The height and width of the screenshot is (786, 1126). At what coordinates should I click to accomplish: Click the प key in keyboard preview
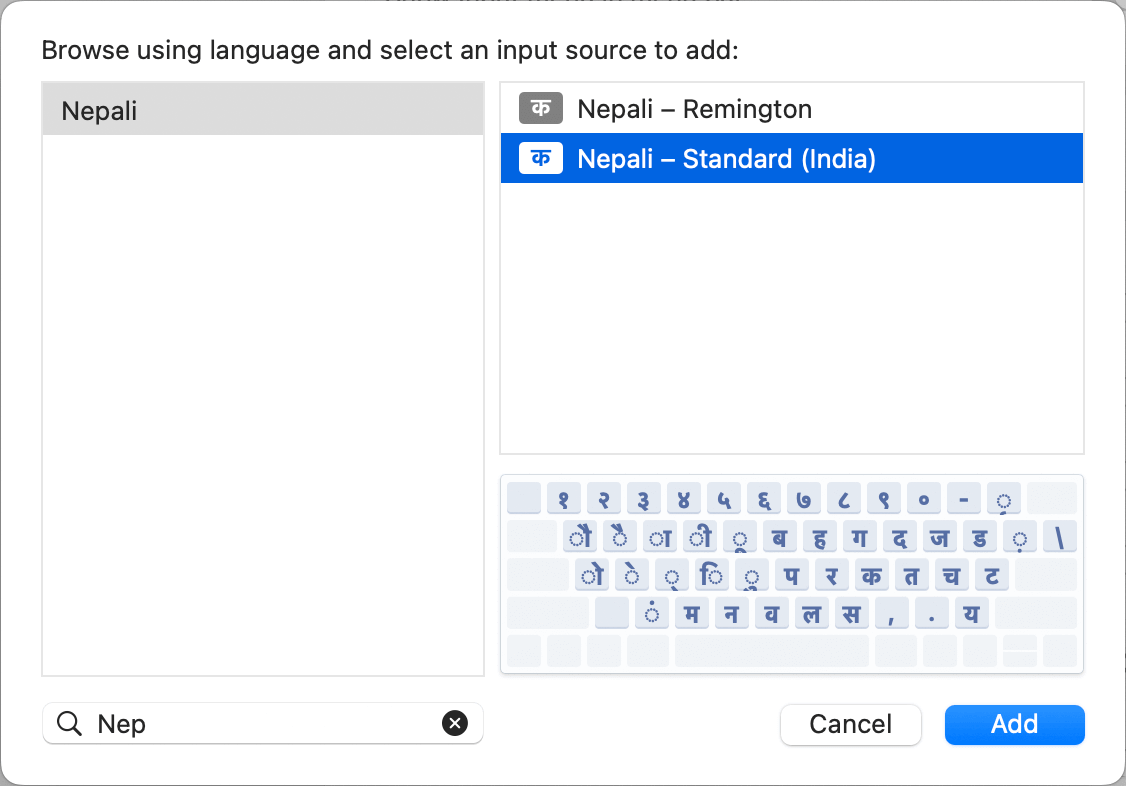click(791, 575)
